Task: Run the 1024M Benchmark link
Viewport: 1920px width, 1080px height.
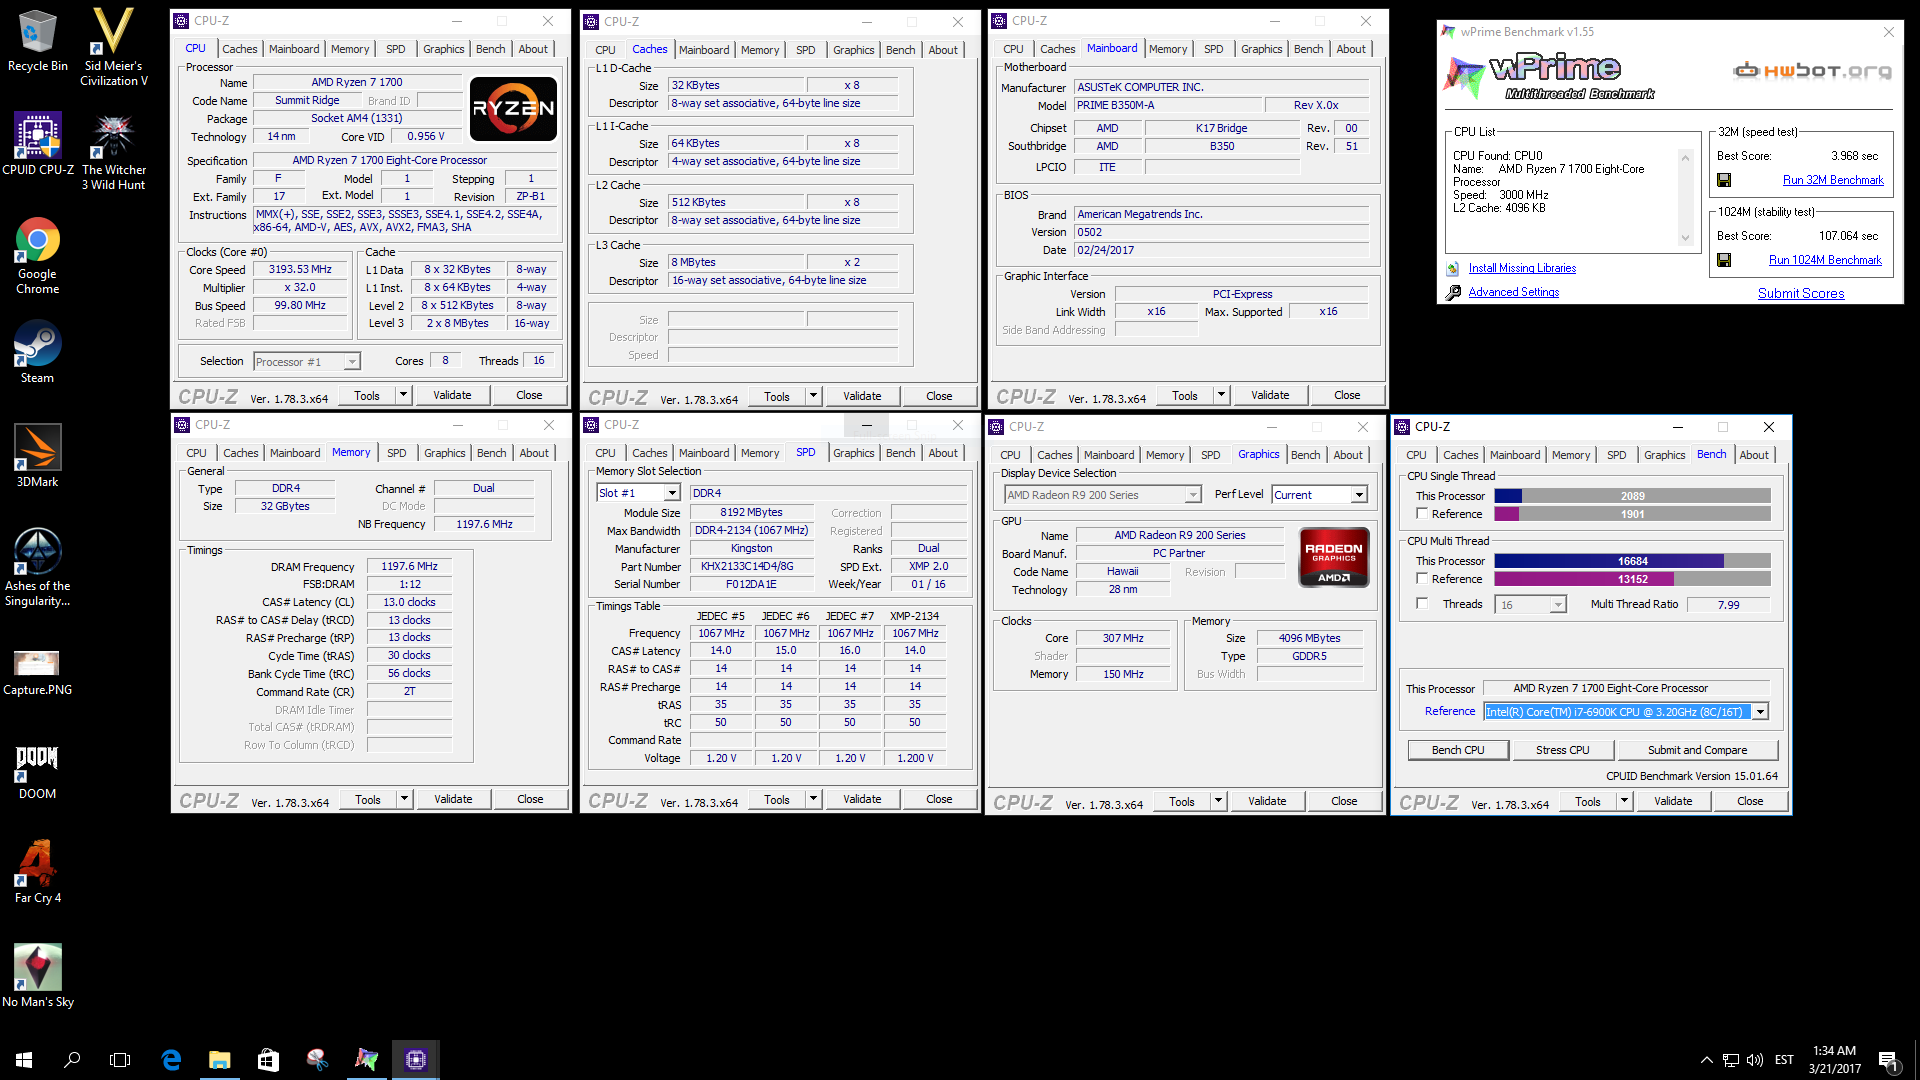Action: point(1825,260)
